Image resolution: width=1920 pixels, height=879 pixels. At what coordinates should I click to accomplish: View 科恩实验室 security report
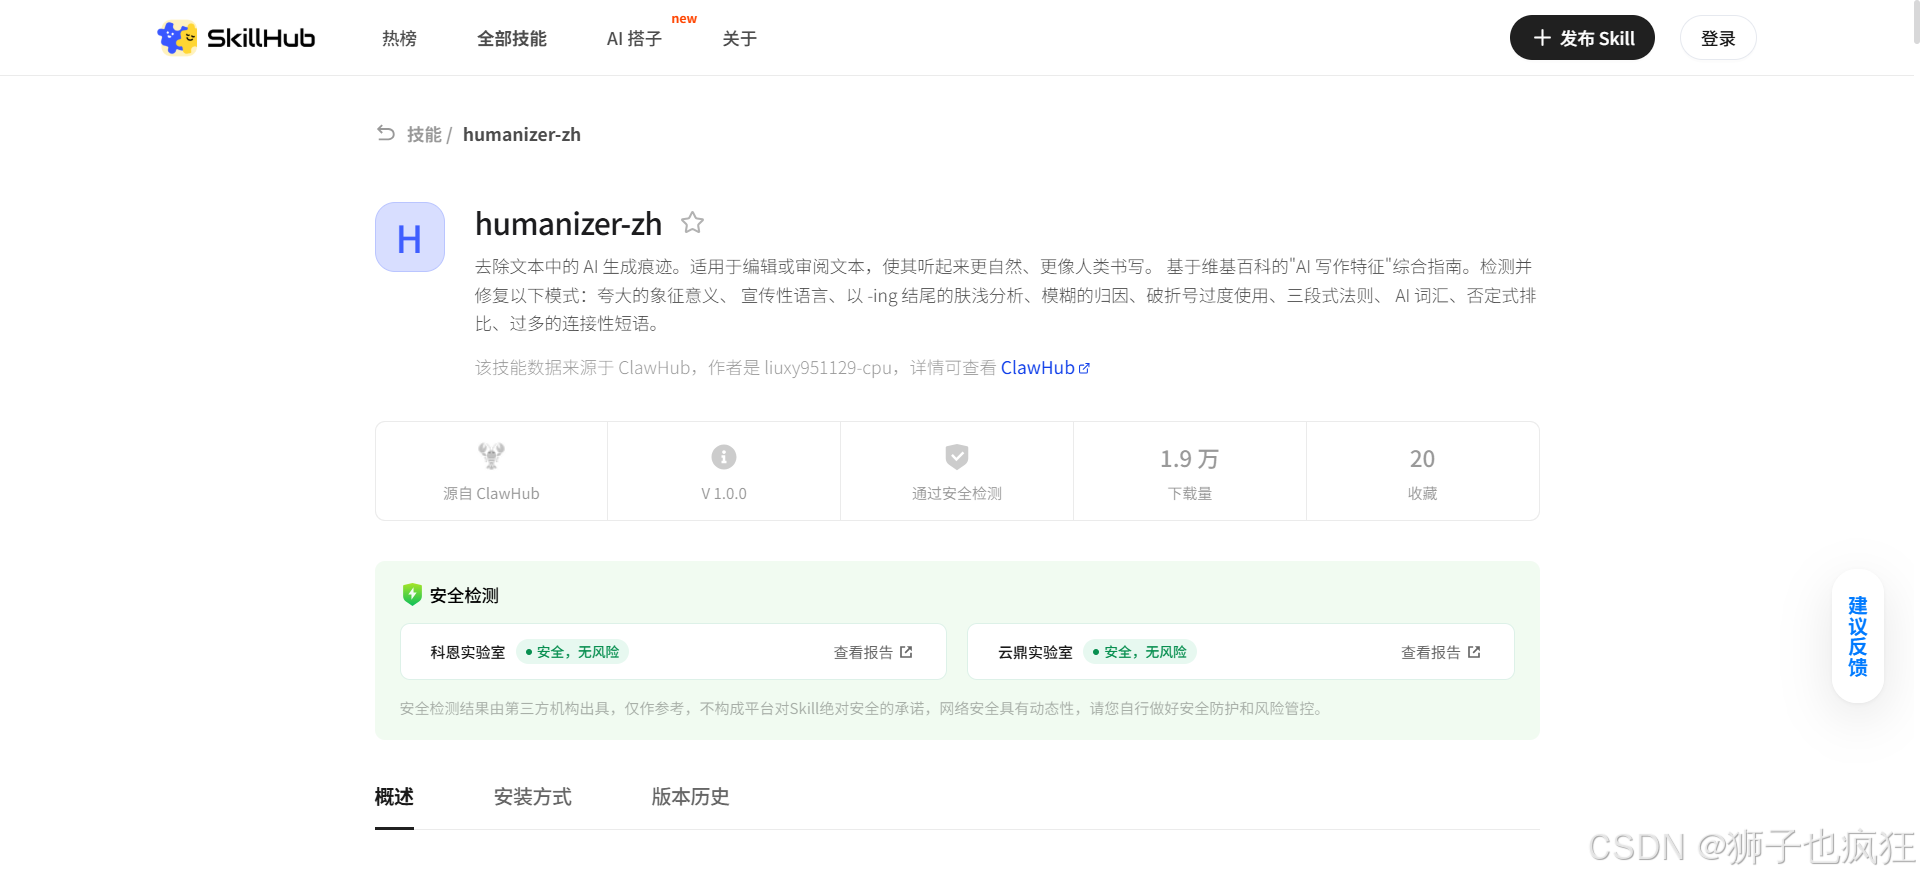coord(873,652)
